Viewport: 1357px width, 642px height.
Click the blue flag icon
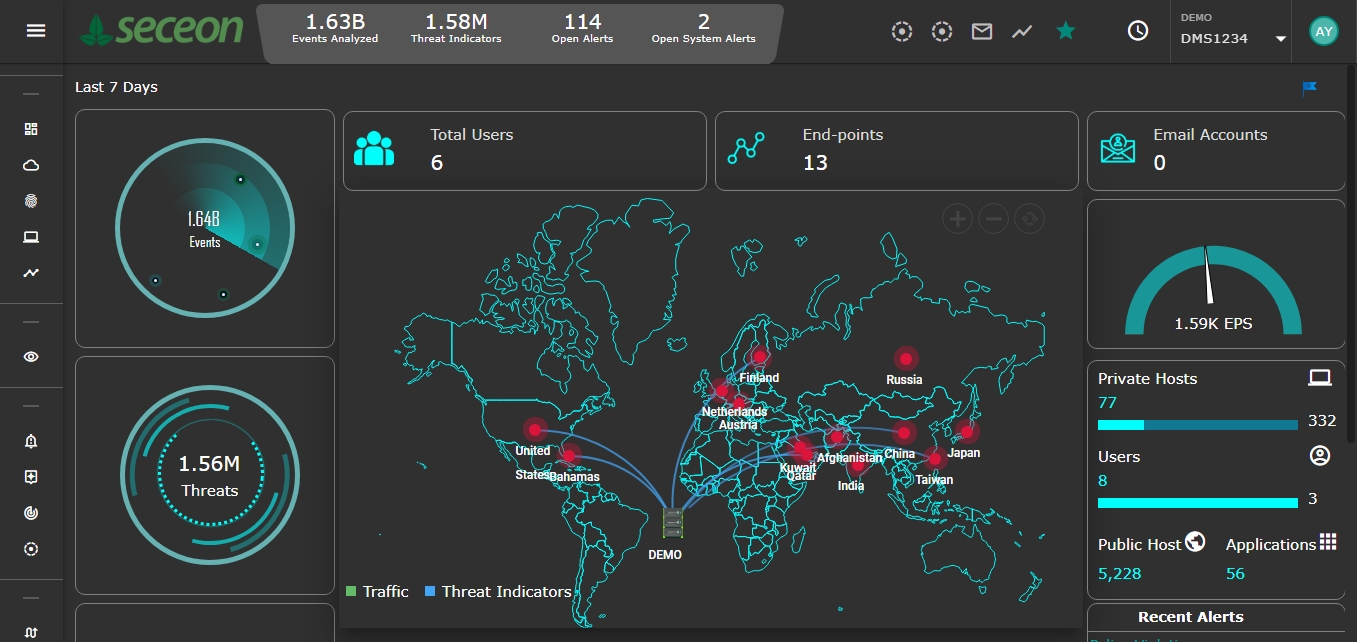pyautogui.click(x=1309, y=88)
